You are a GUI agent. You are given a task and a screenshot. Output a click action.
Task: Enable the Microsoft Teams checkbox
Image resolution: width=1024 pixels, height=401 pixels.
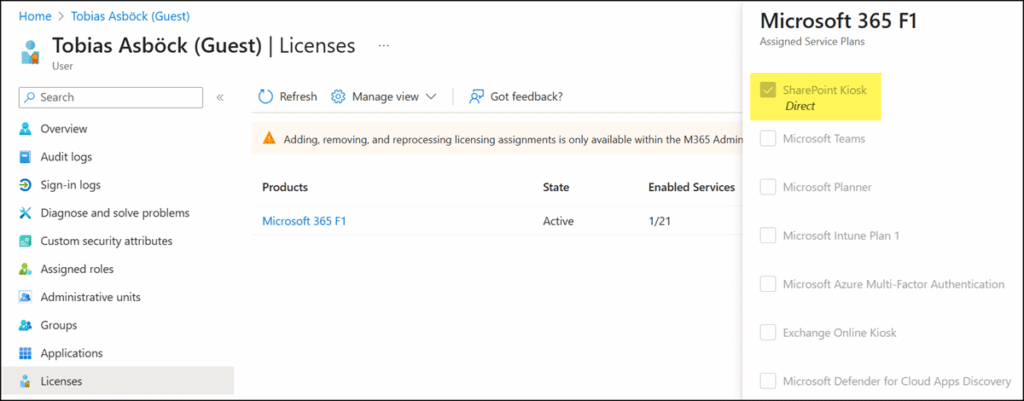(x=768, y=139)
